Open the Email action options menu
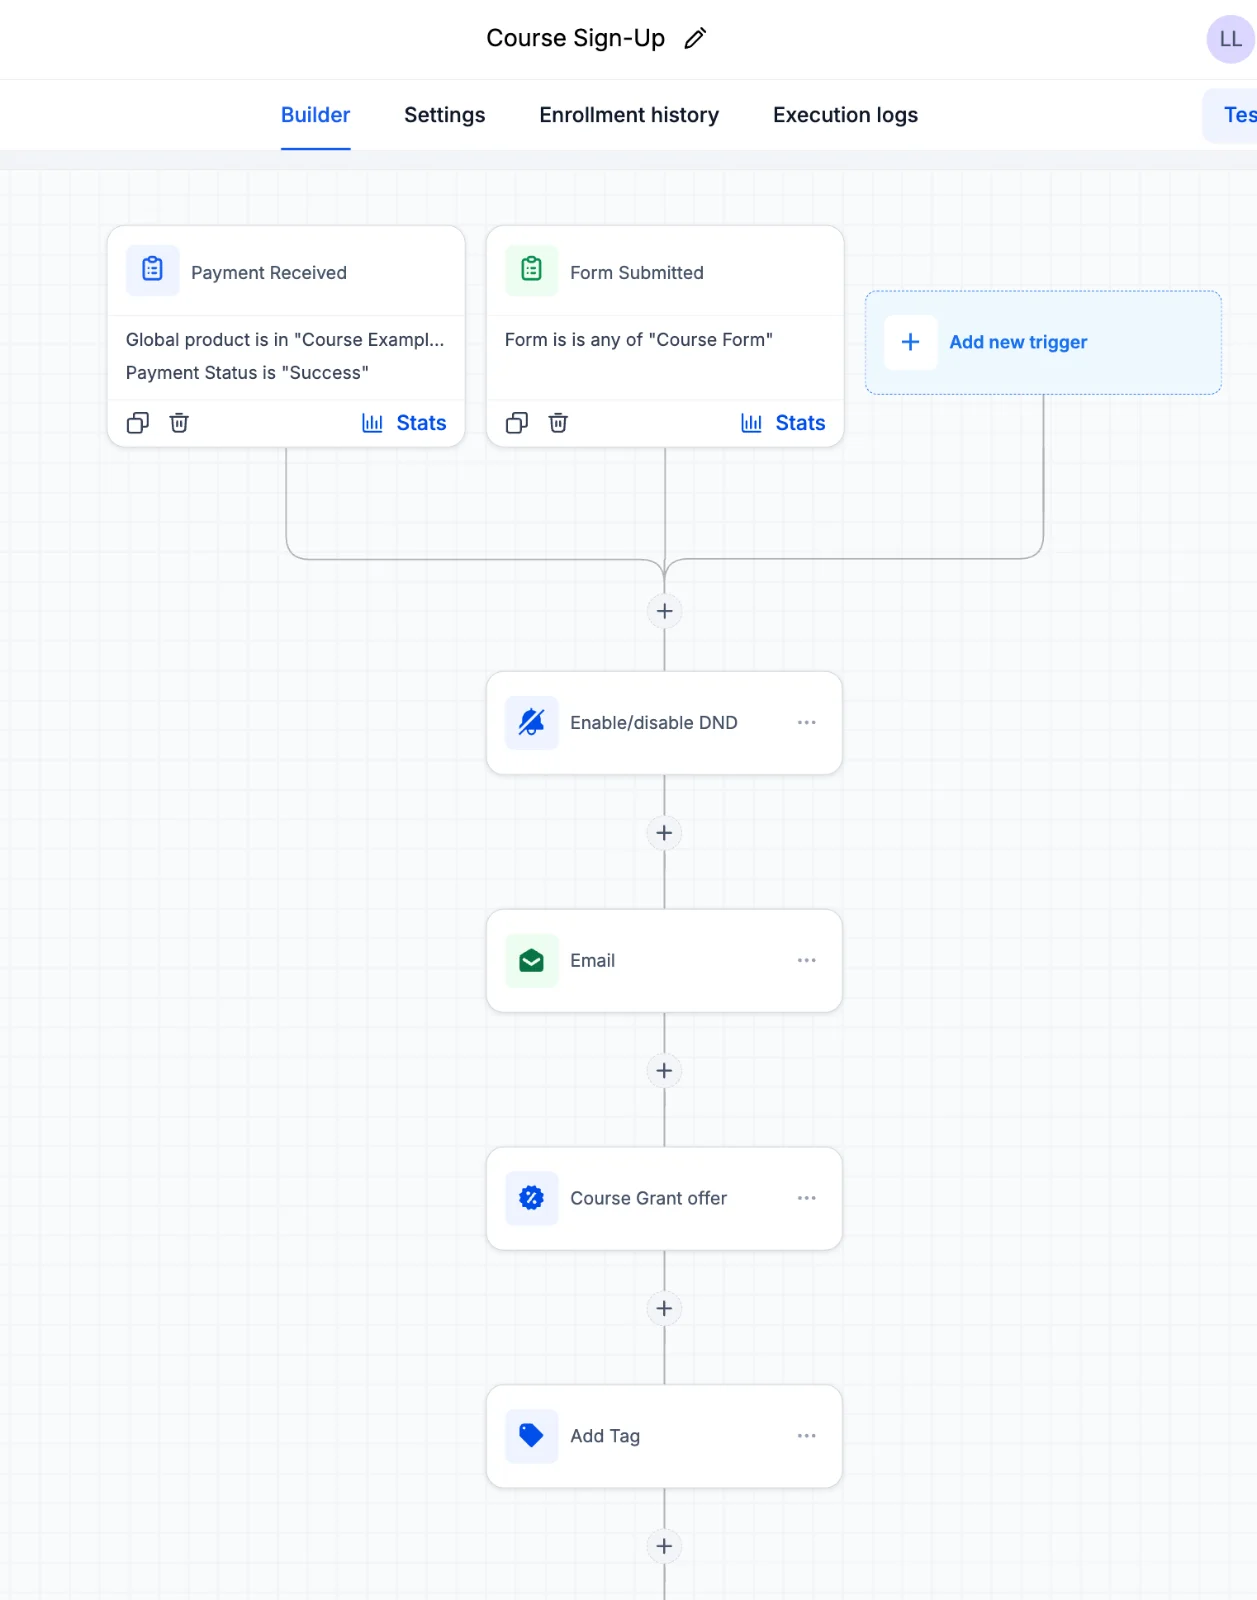This screenshot has width=1257, height=1600. 807,960
